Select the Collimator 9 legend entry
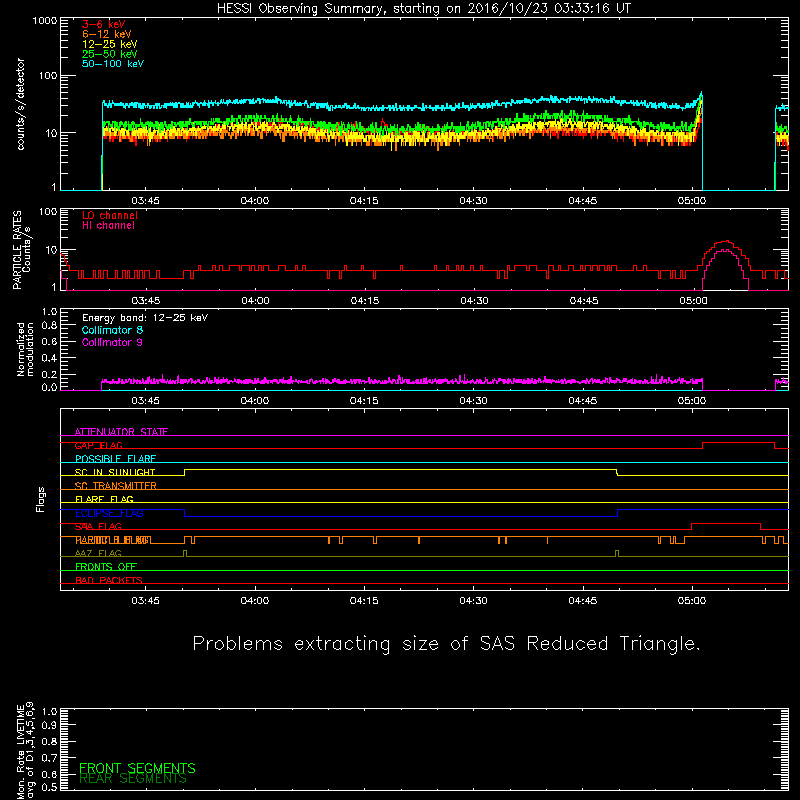The height and width of the screenshot is (800, 800). click(112, 342)
